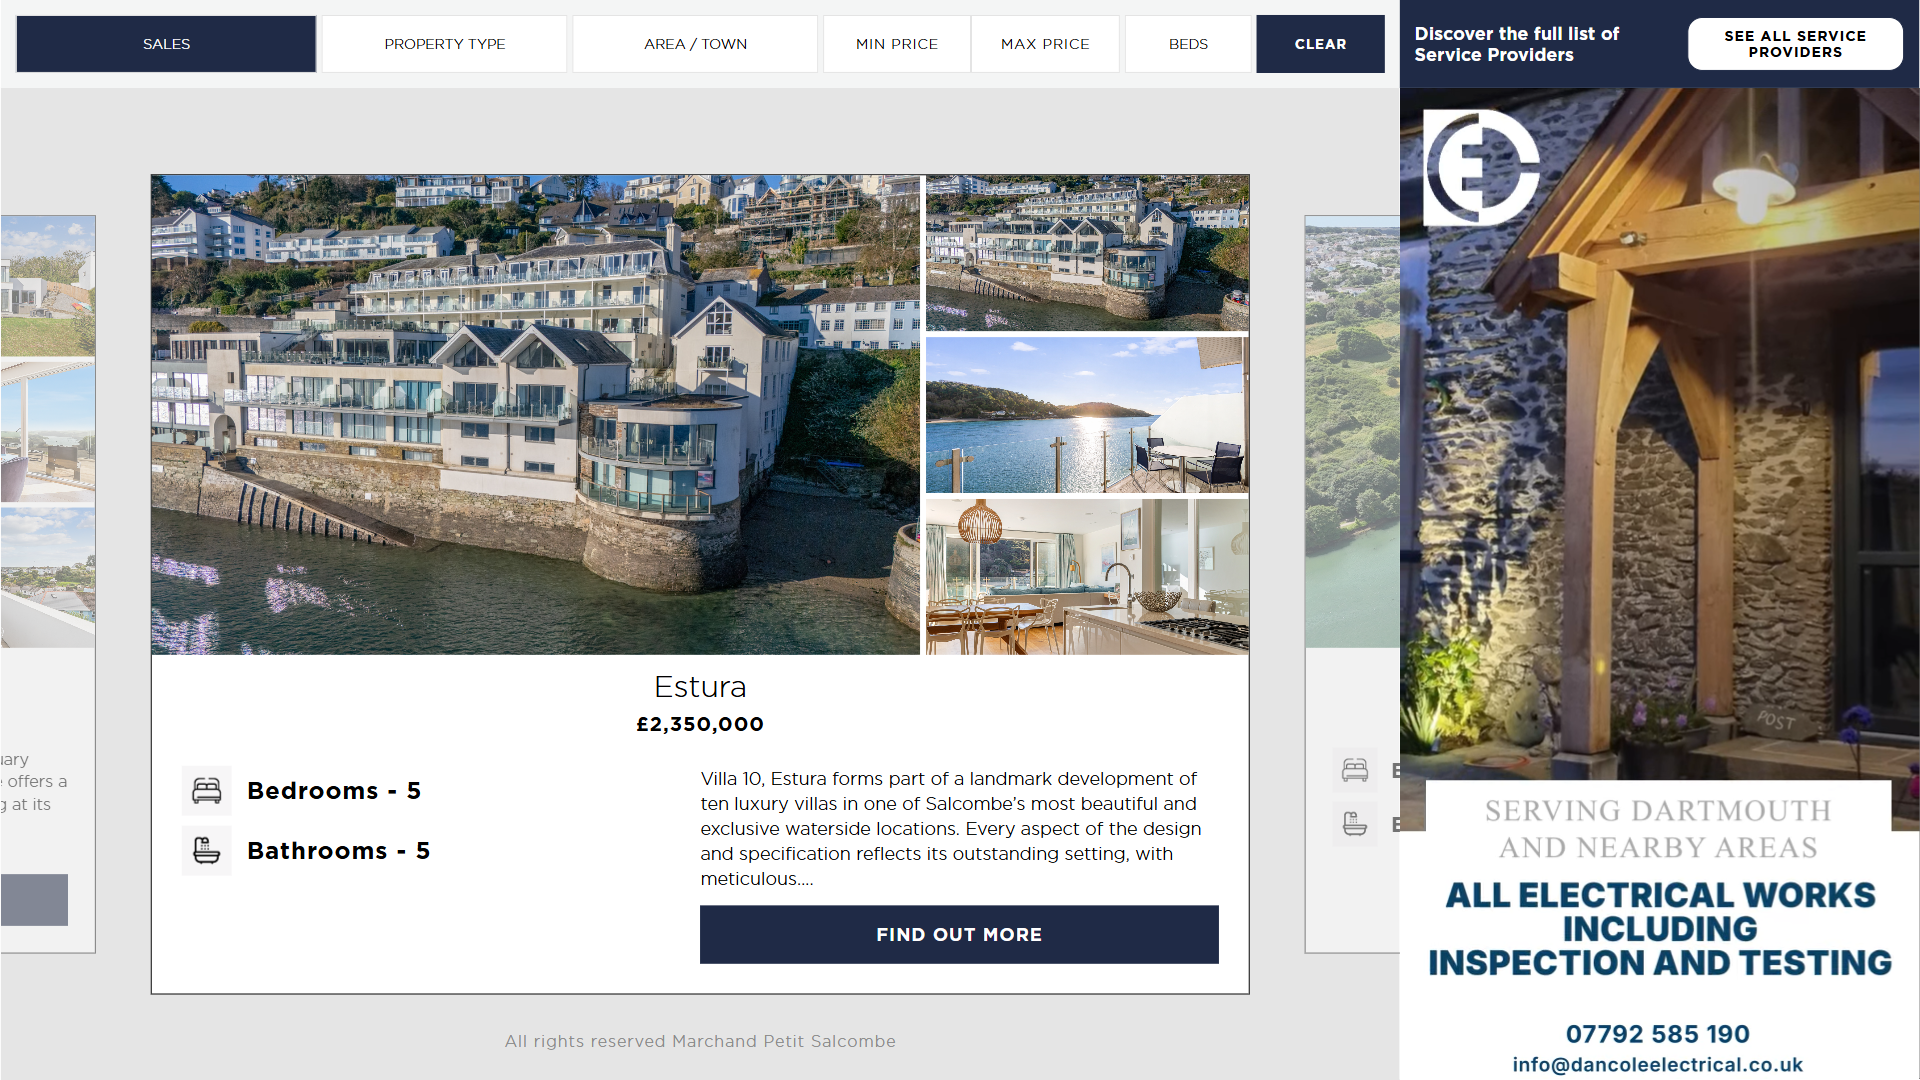Open the main Estura waterfront photo
Viewport: 1920px width, 1080px height.
pos(535,415)
